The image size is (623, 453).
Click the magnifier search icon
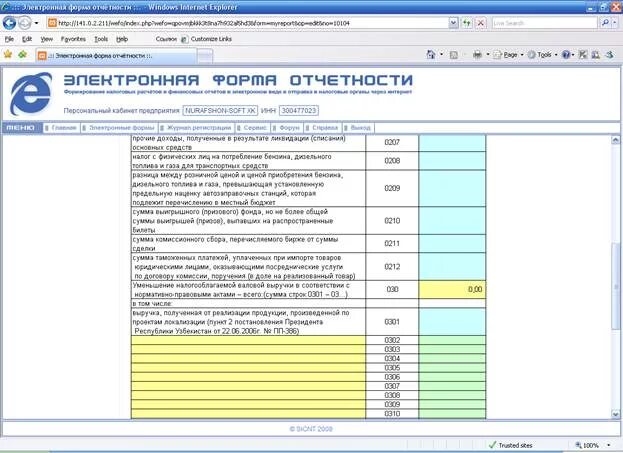coord(604,23)
